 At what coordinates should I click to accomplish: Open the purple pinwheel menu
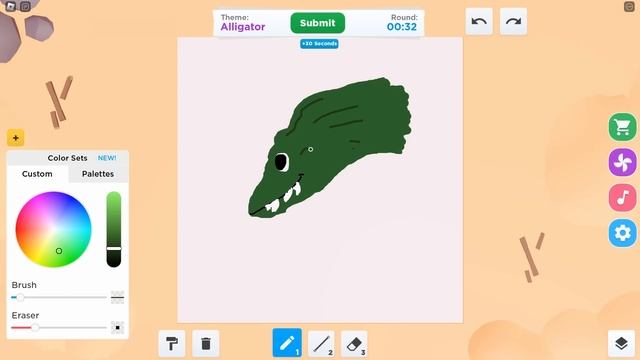[622, 162]
